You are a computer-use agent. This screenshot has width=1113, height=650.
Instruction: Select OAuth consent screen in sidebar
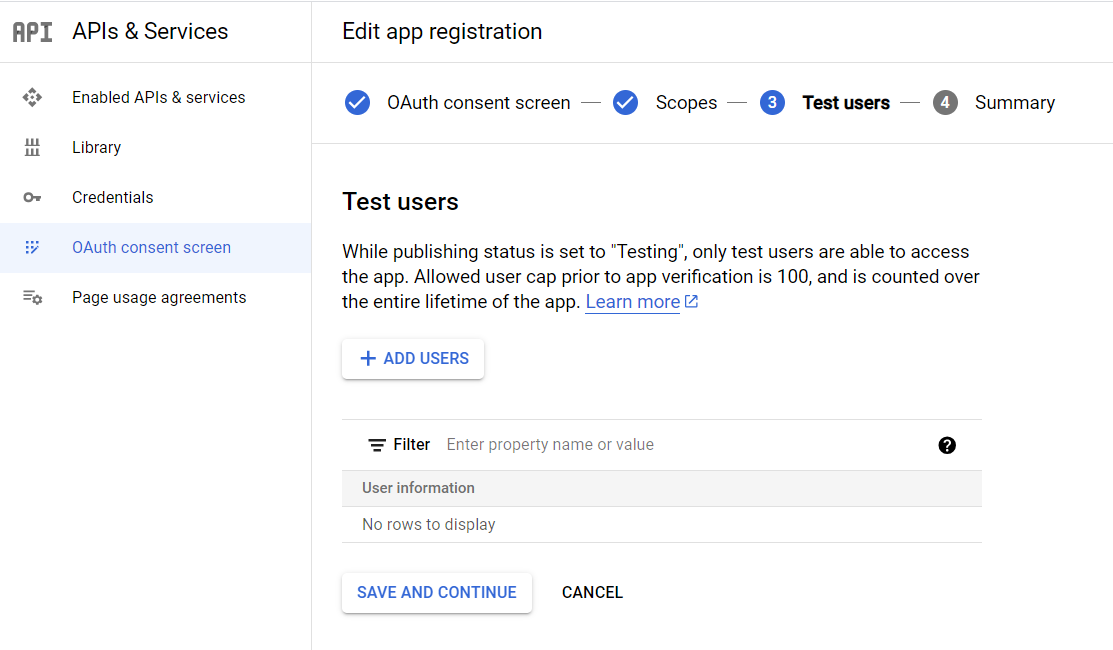[x=151, y=248]
